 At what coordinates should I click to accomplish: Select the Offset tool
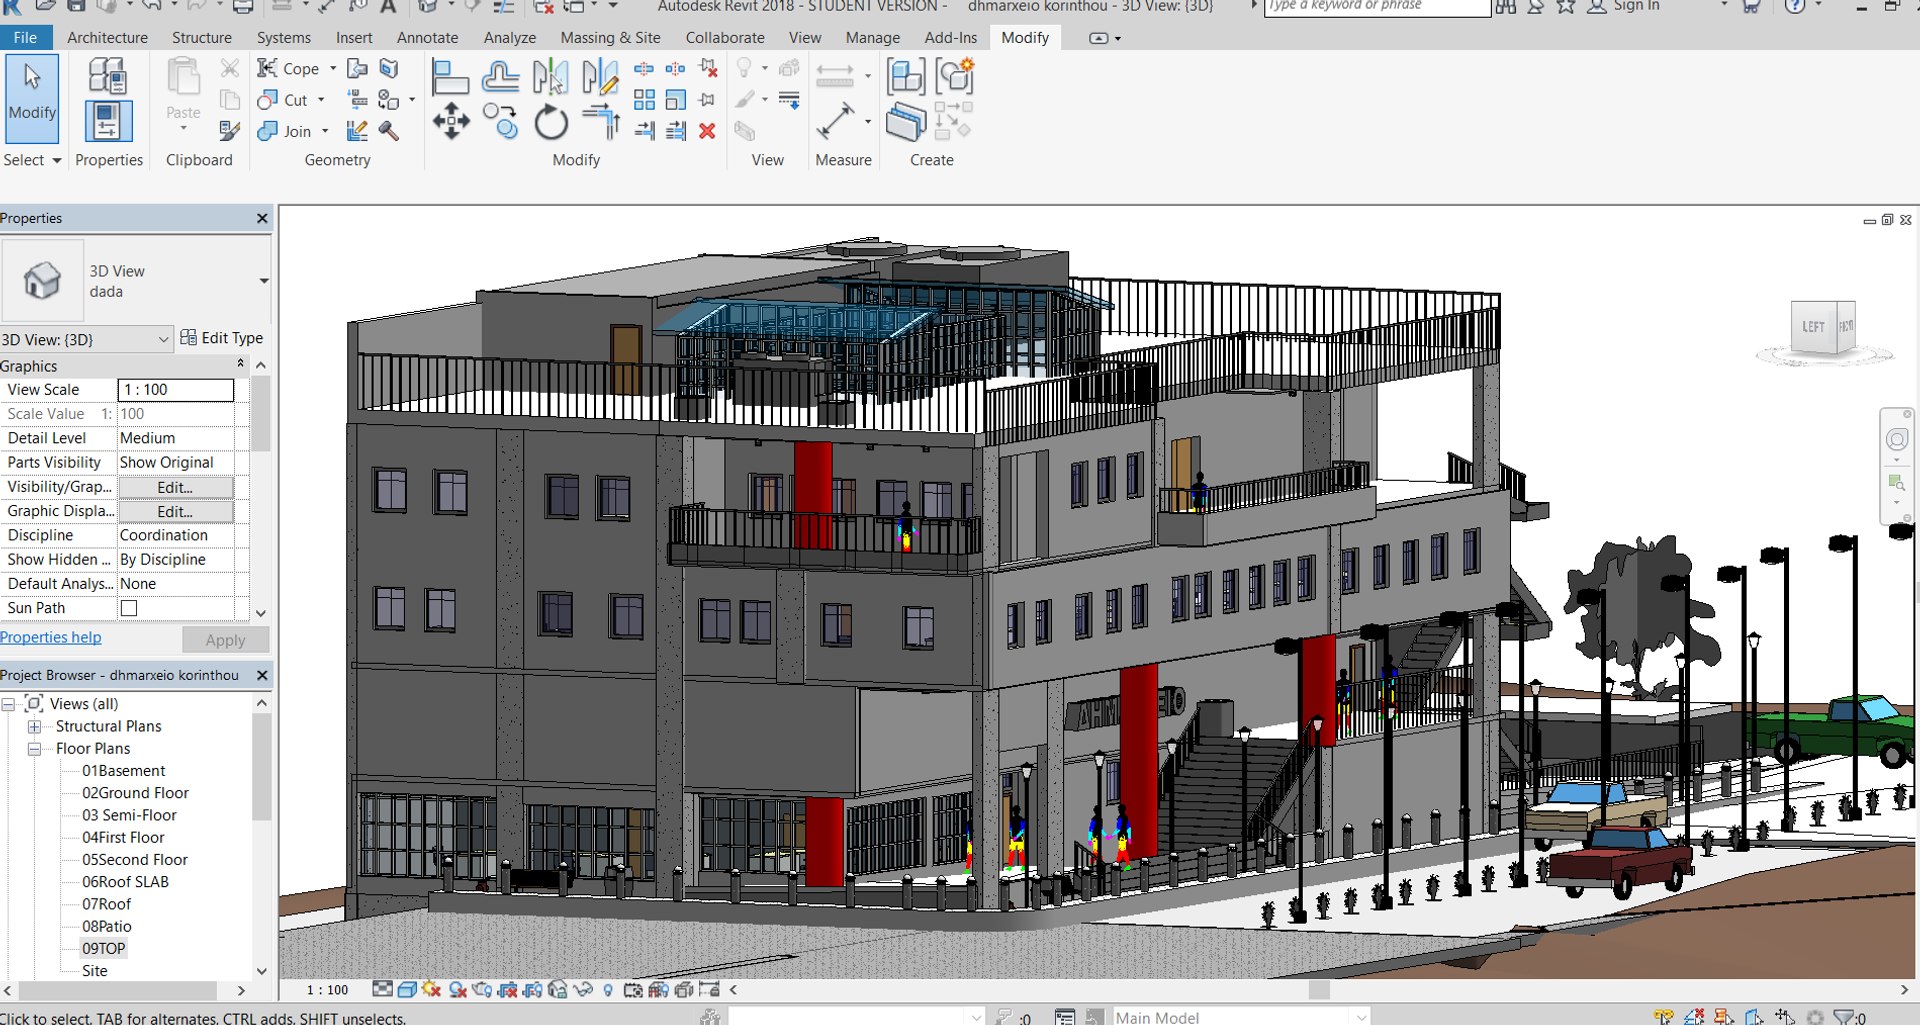coord(500,78)
